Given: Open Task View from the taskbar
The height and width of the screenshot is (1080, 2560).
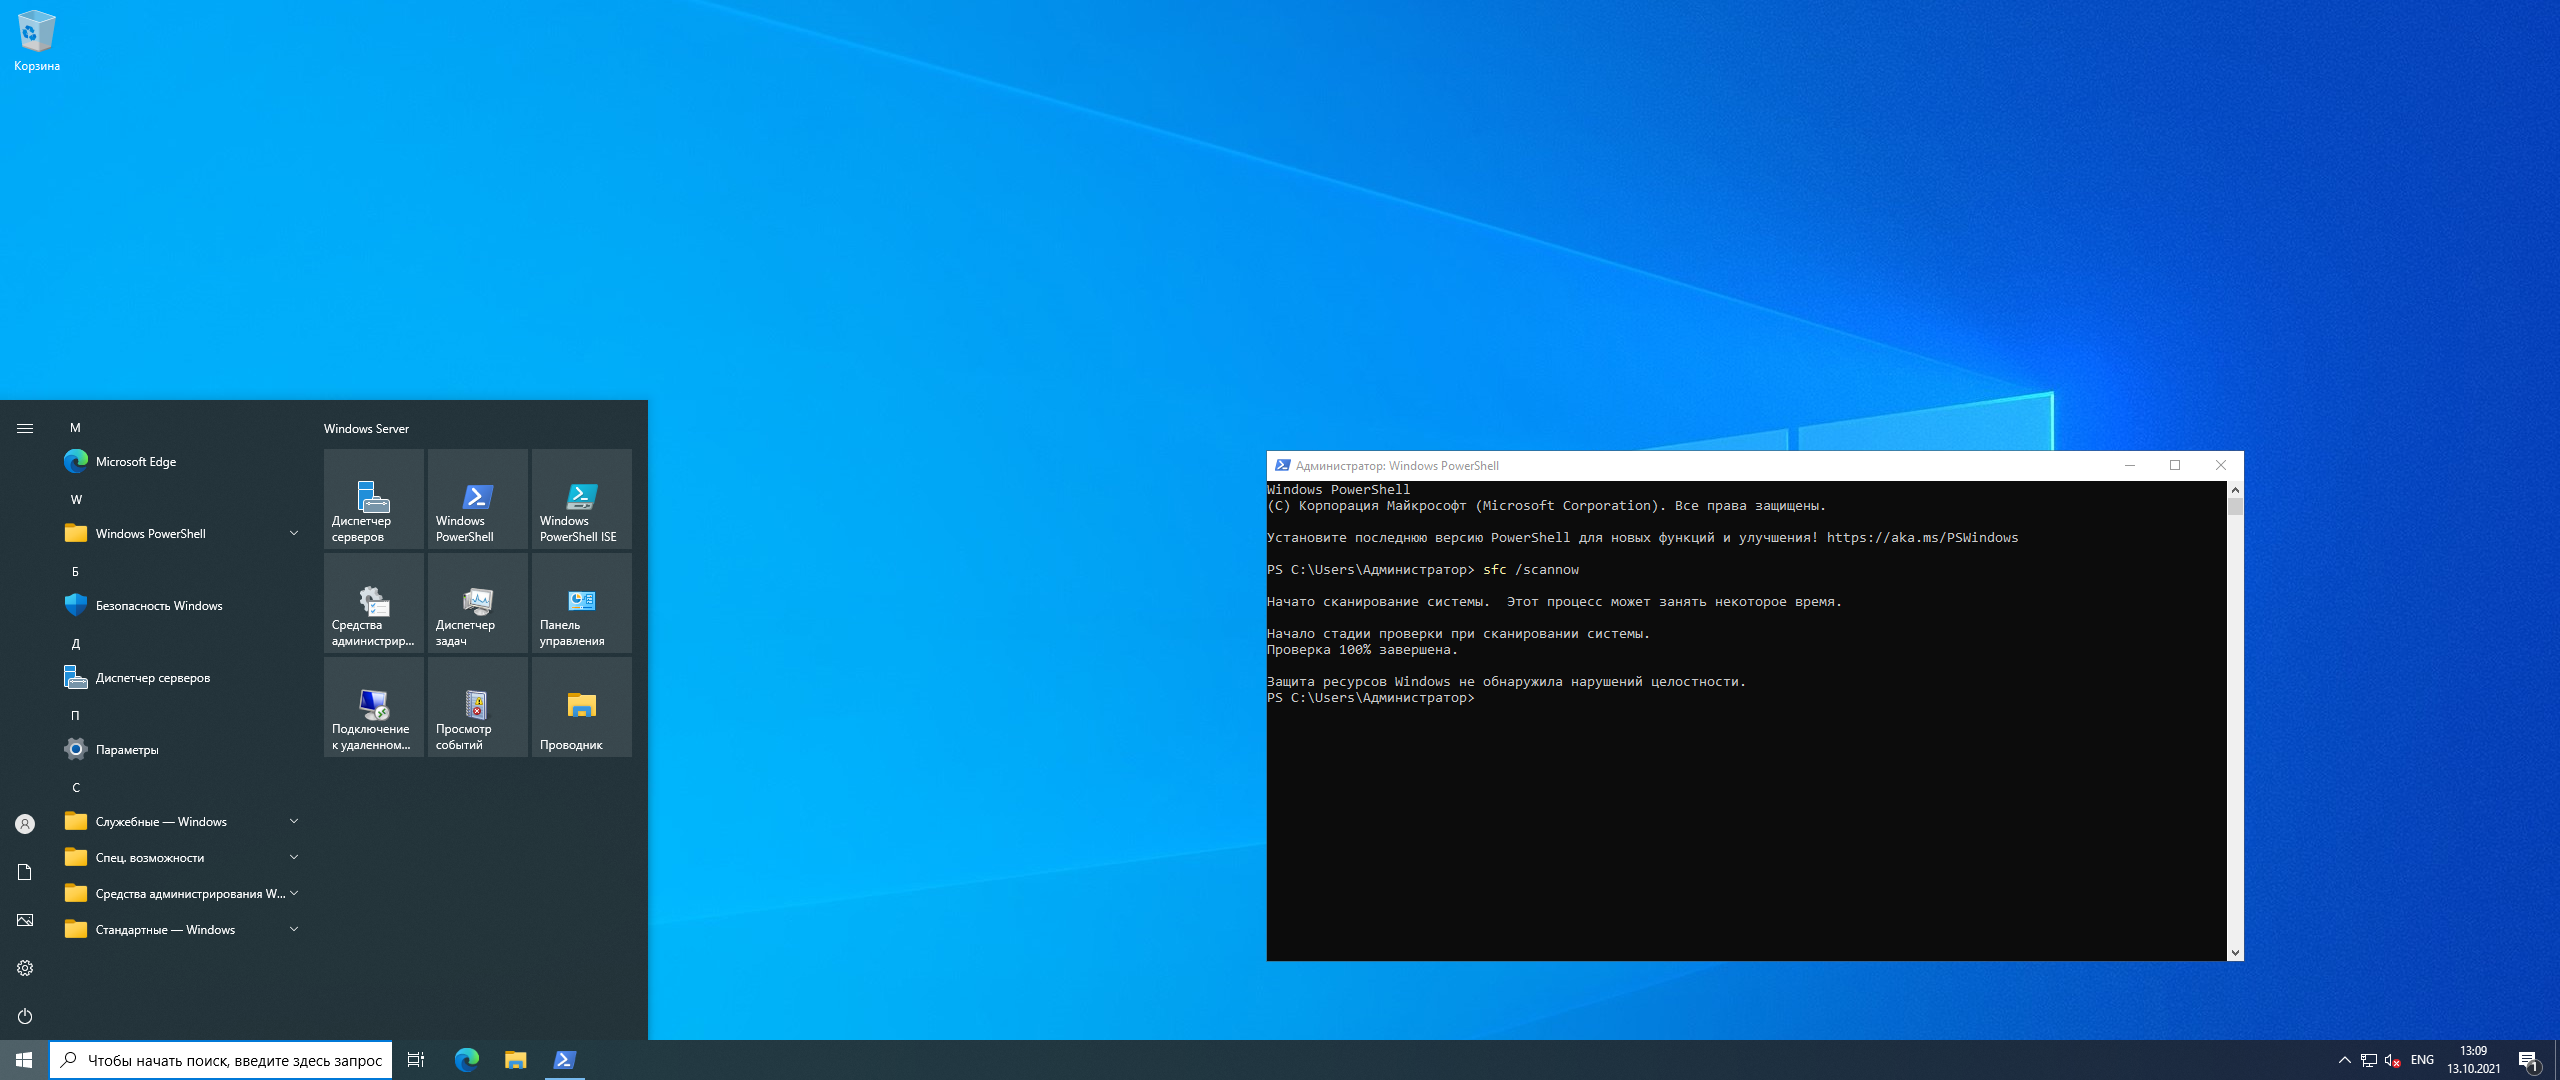Looking at the screenshot, I should coord(416,1060).
